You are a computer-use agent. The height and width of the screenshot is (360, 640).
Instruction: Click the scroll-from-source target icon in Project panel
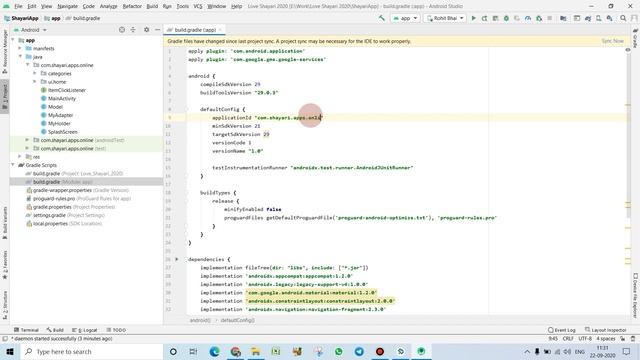click(x=122, y=30)
